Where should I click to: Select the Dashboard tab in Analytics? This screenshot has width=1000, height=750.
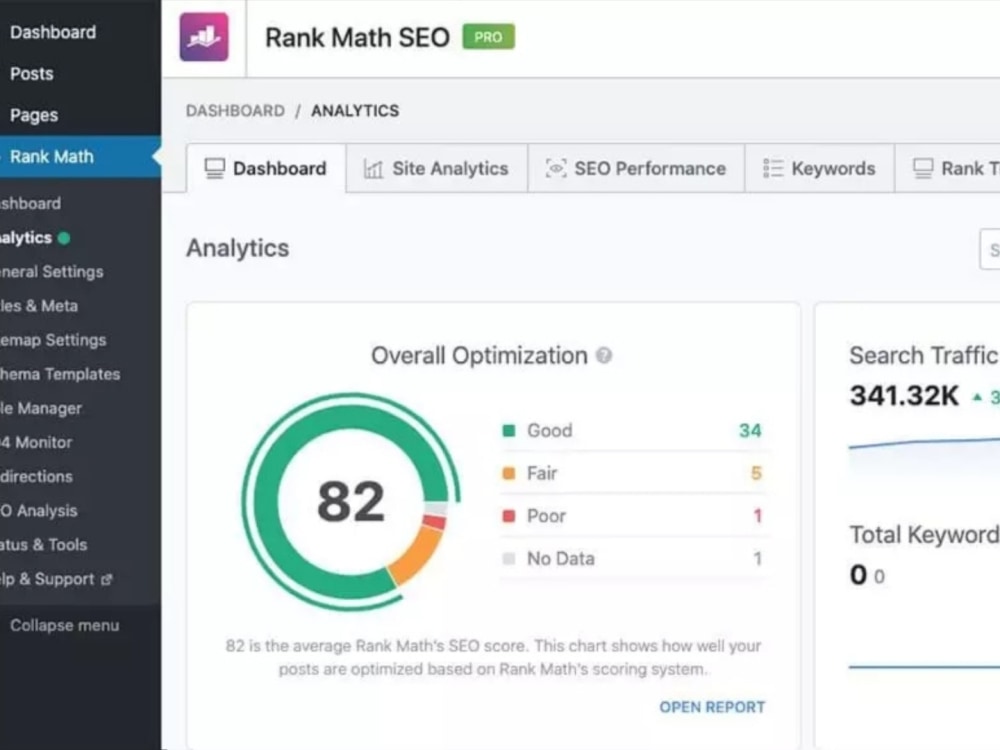266,168
